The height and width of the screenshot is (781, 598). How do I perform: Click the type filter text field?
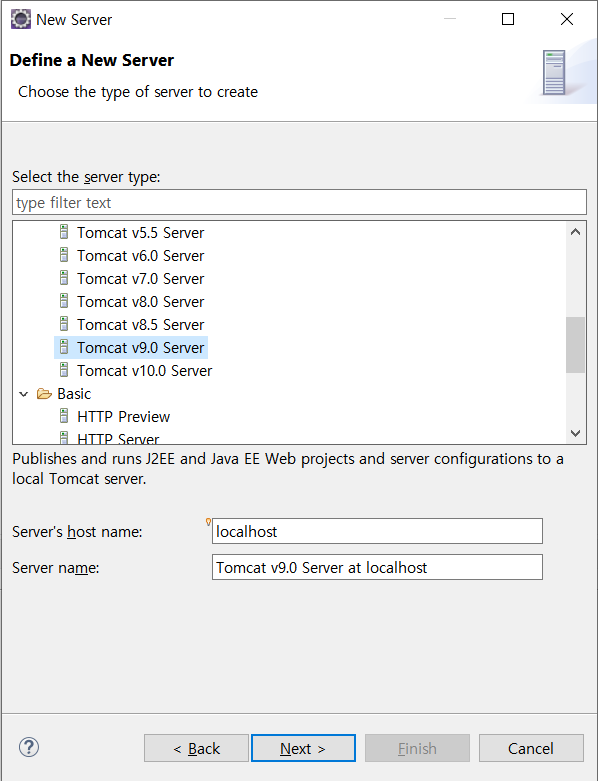click(x=299, y=202)
